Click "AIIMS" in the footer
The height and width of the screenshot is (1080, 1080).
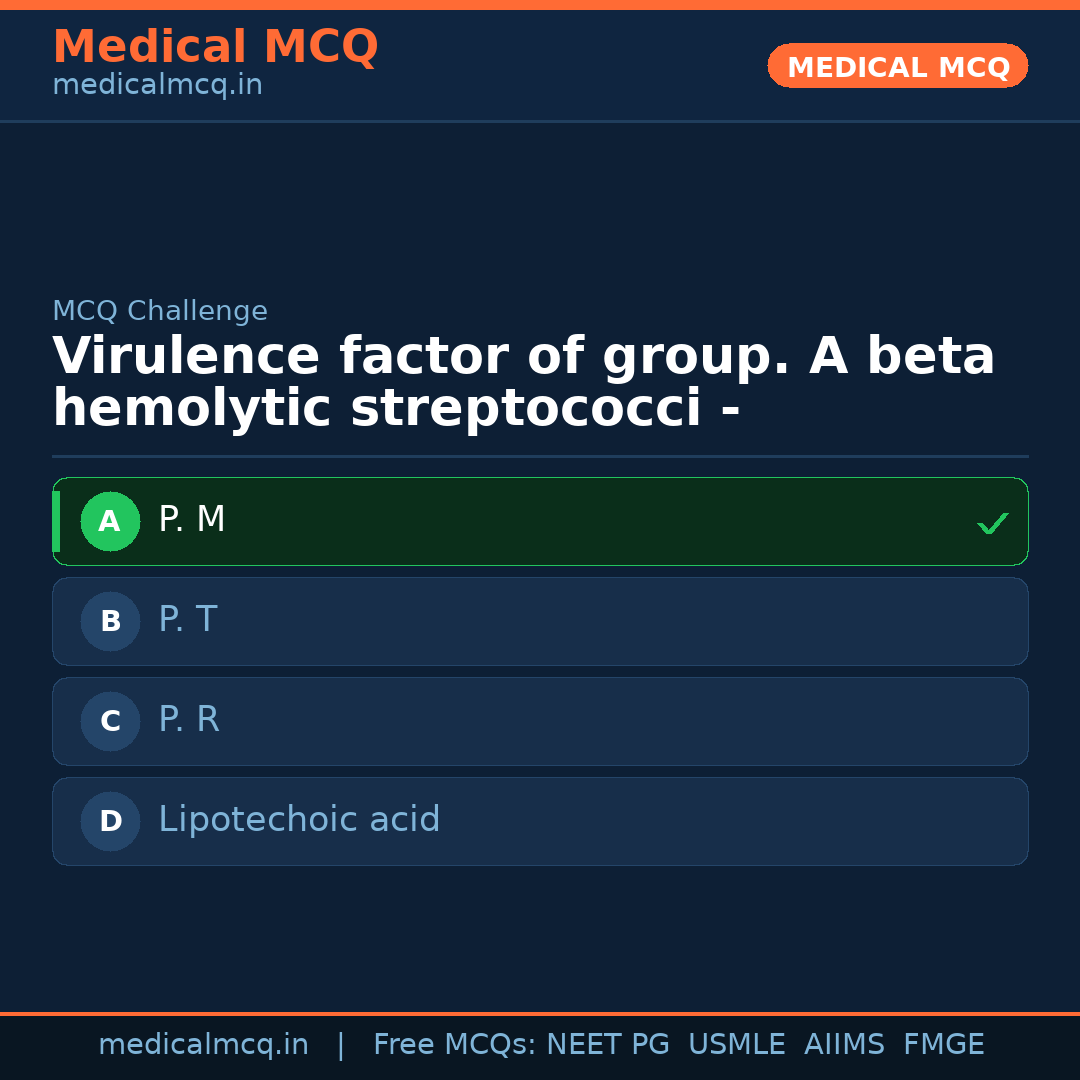point(844,1045)
